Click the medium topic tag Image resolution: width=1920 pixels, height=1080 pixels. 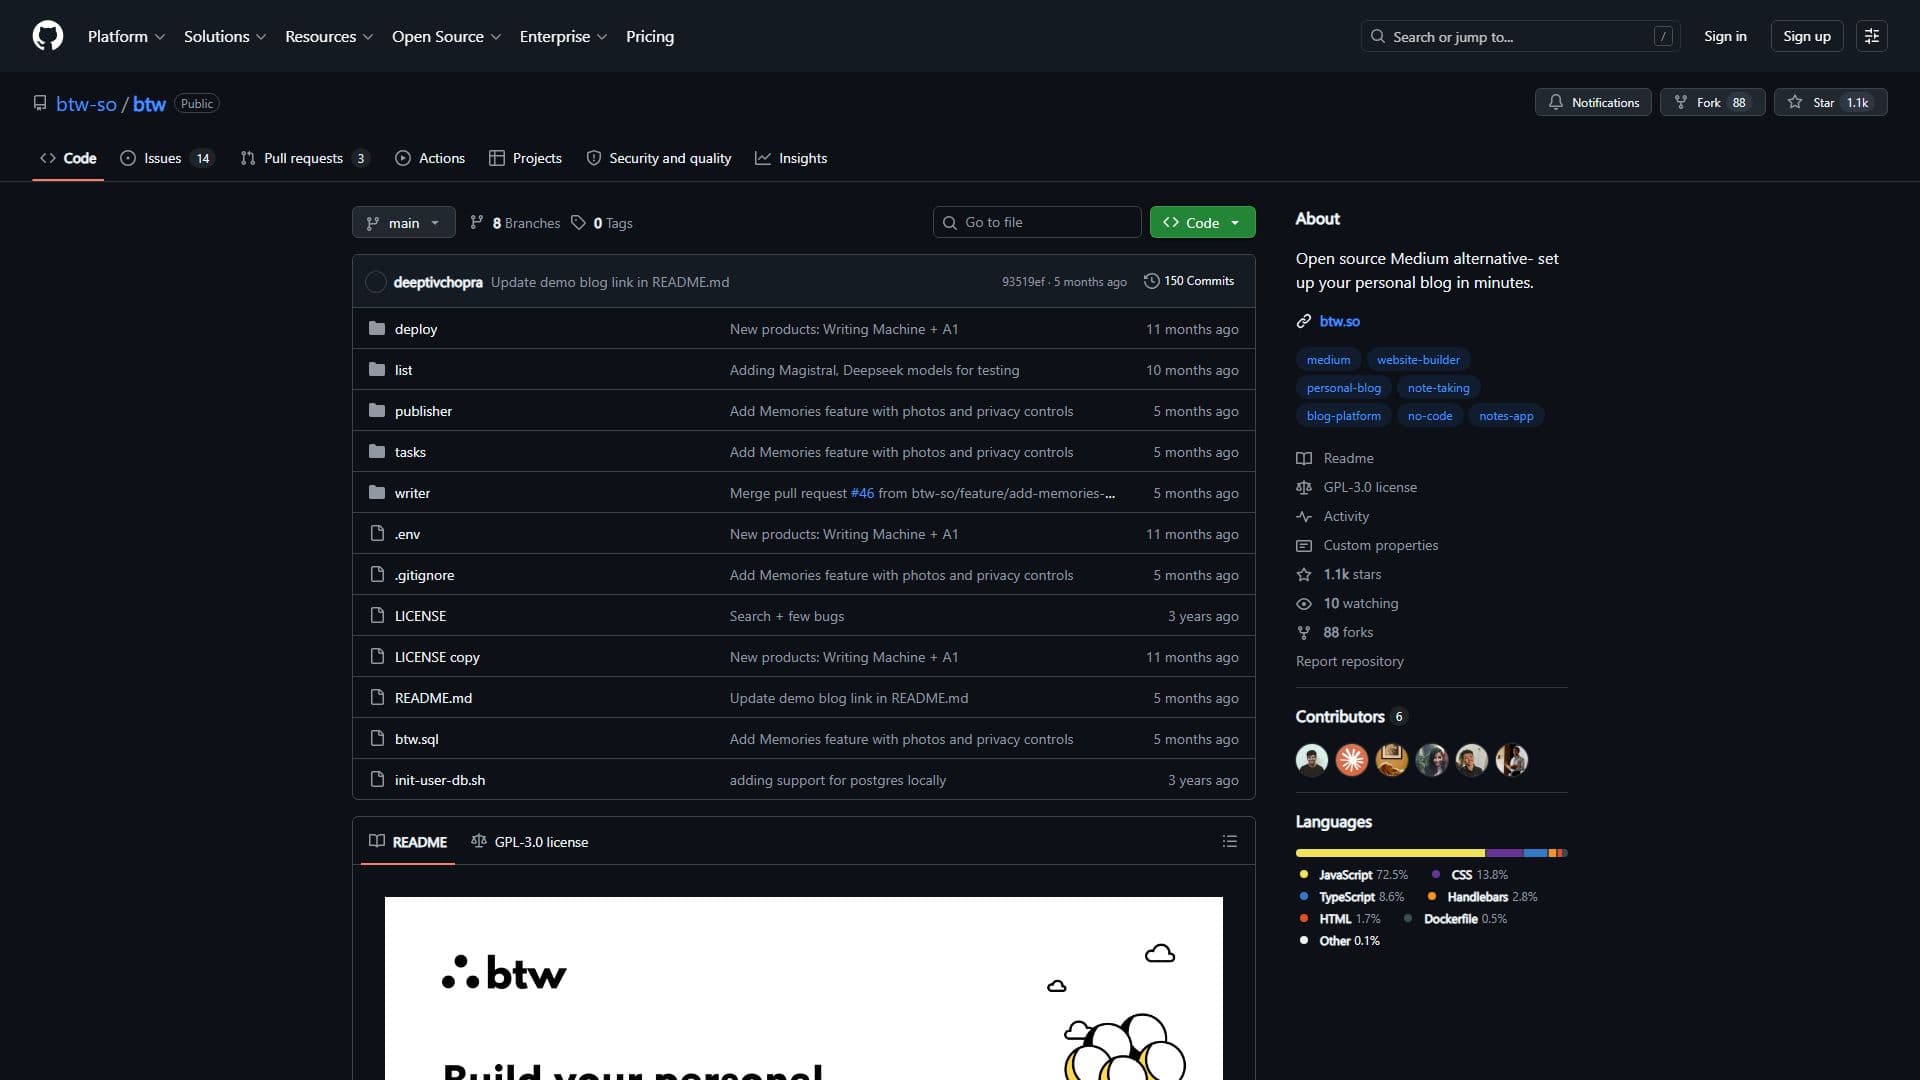pyautogui.click(x=1328, y=359)
